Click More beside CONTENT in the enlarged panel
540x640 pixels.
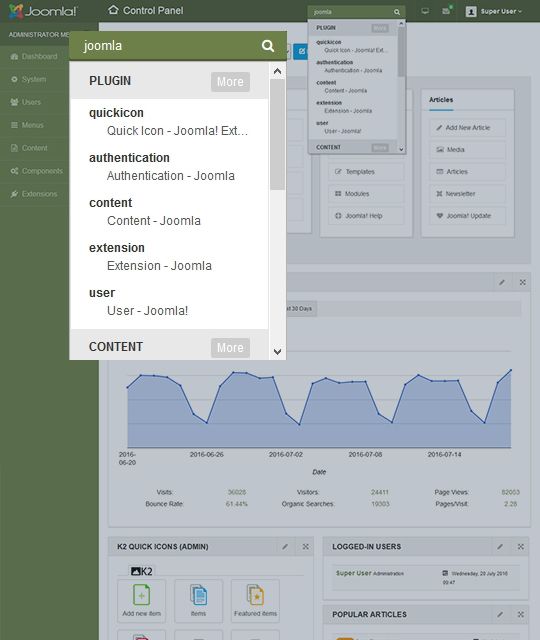(230, 348)
